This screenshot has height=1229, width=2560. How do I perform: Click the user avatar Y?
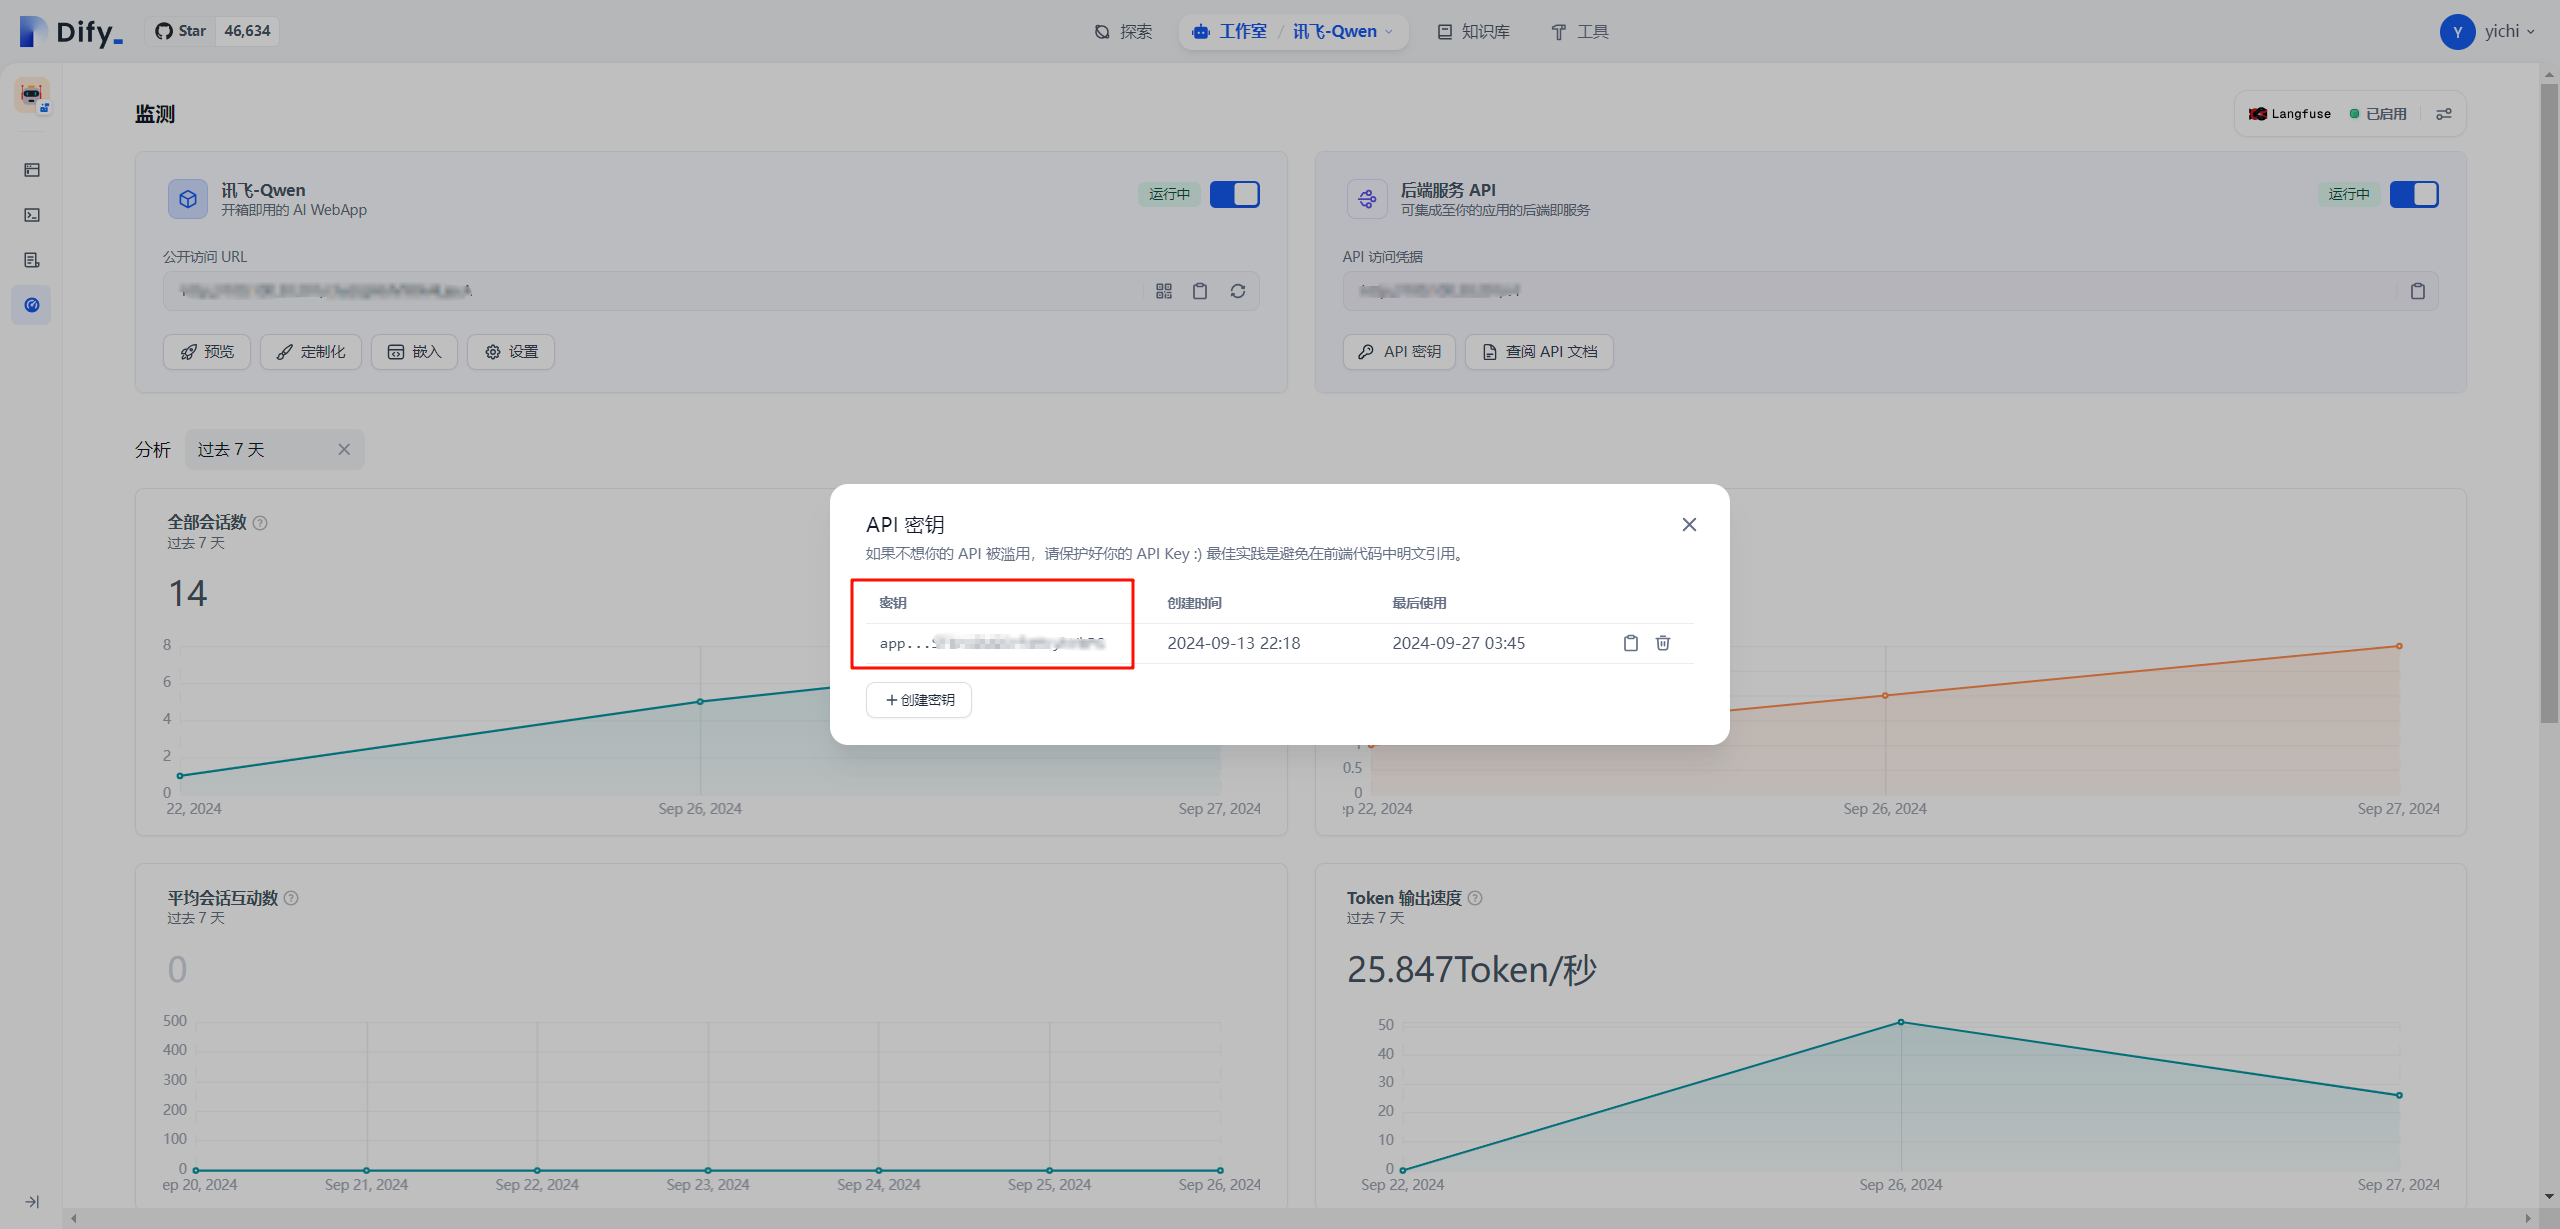tap(2457, 32)
